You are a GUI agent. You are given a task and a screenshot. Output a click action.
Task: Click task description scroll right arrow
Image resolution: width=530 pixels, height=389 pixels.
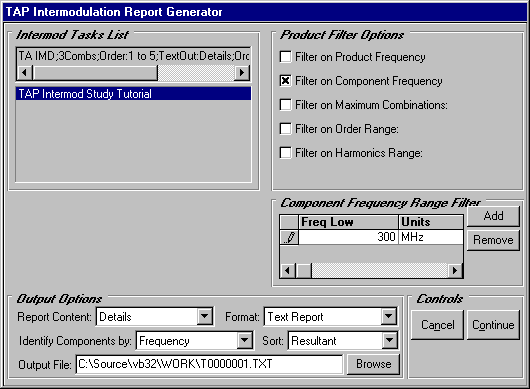pyautogui.click(x=242, y=72)
